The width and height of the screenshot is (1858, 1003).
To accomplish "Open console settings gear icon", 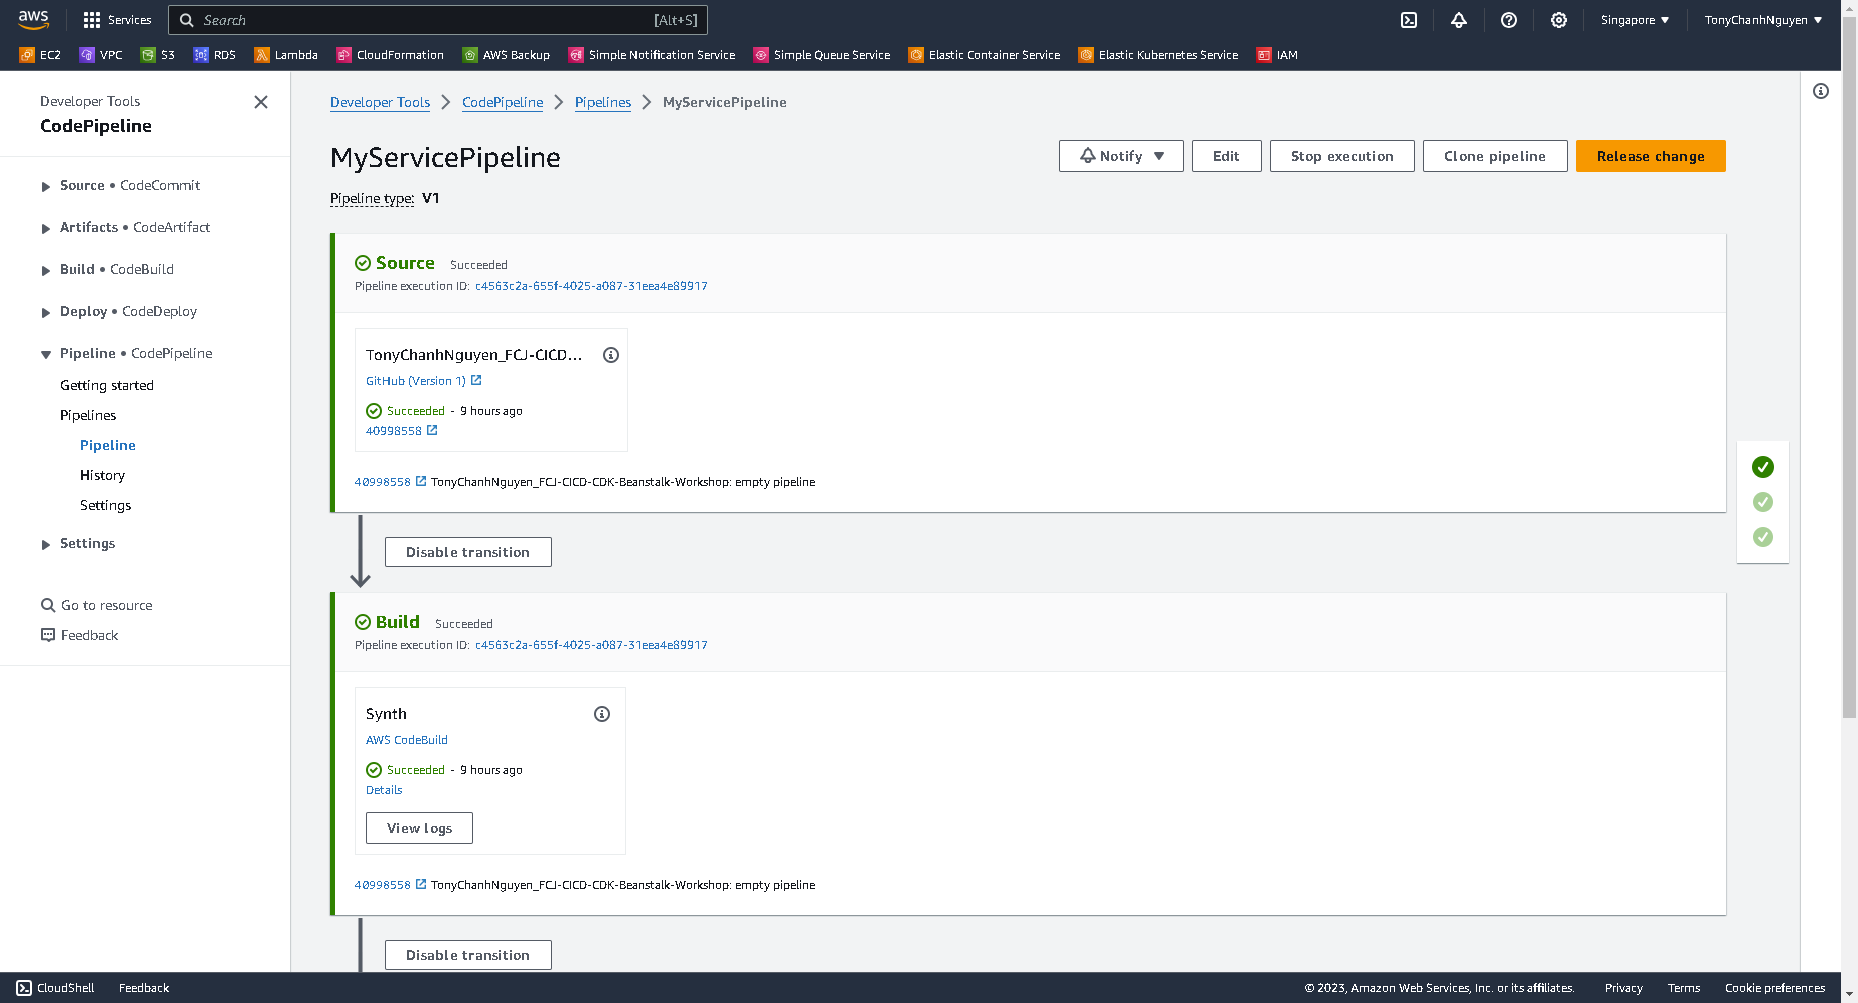I will (x=1559, y=20).
